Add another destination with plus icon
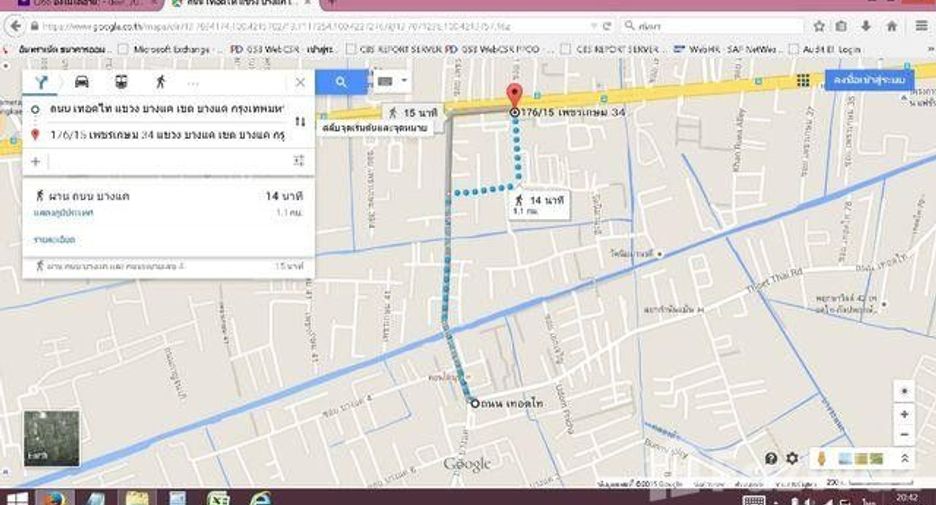Viewport: 936px width, 505px height. pyautogui.click(x=35, y=161)
